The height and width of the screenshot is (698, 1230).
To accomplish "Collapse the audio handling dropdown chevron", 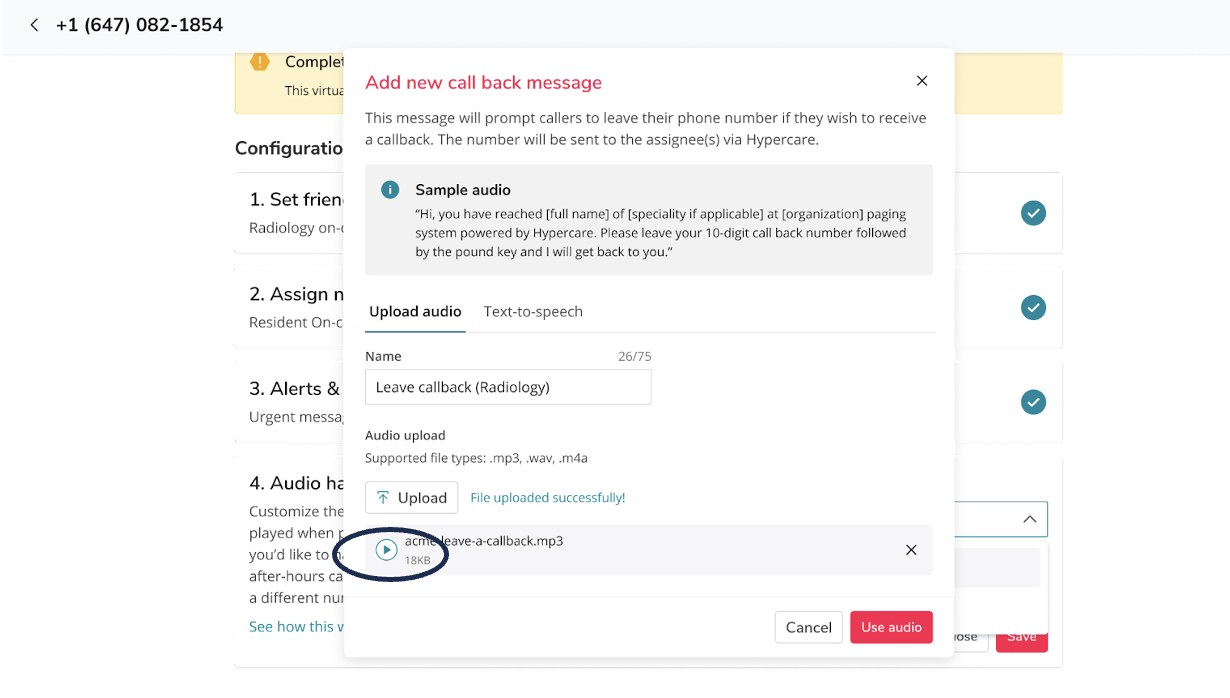I will pos(1029,519).
